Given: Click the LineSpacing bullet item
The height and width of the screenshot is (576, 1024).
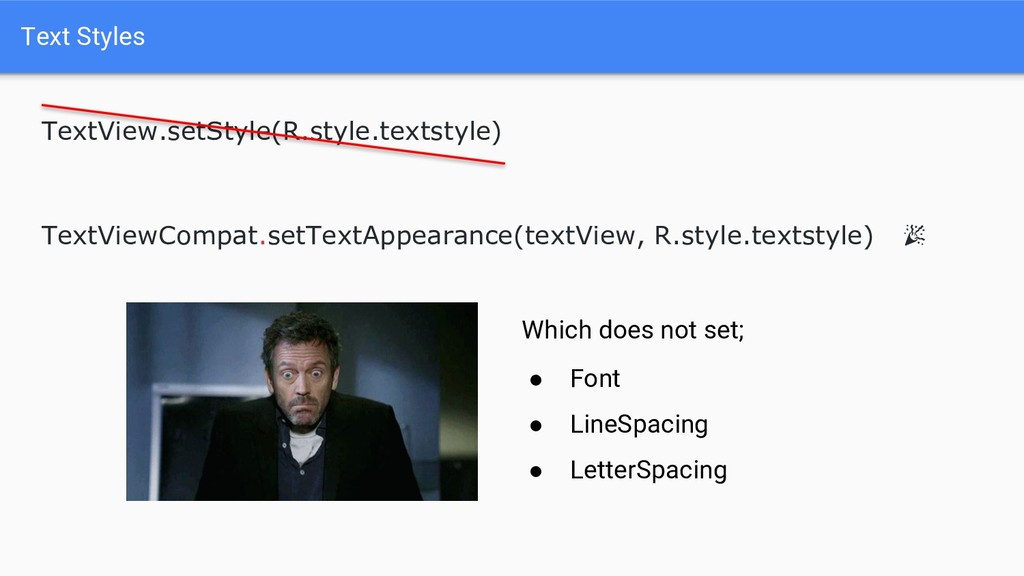Looking at the screenshot, I should pyautogui.click(x=639, y=424).
